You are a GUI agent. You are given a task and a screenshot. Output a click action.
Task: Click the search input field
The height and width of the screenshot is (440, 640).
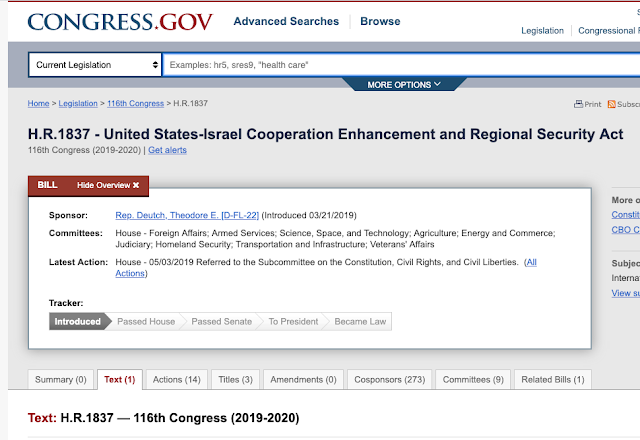coord(402,65)
